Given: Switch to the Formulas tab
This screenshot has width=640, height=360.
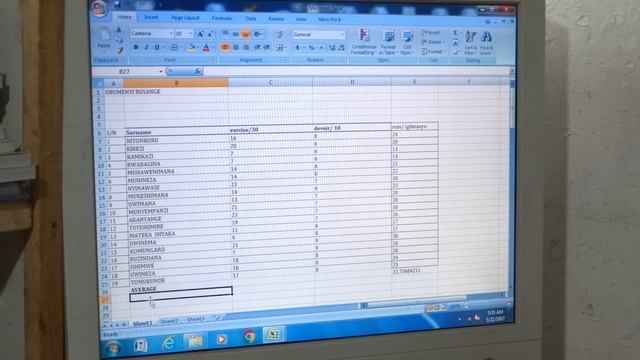Looking at the screenshot, I should click(x=222, y=18).
